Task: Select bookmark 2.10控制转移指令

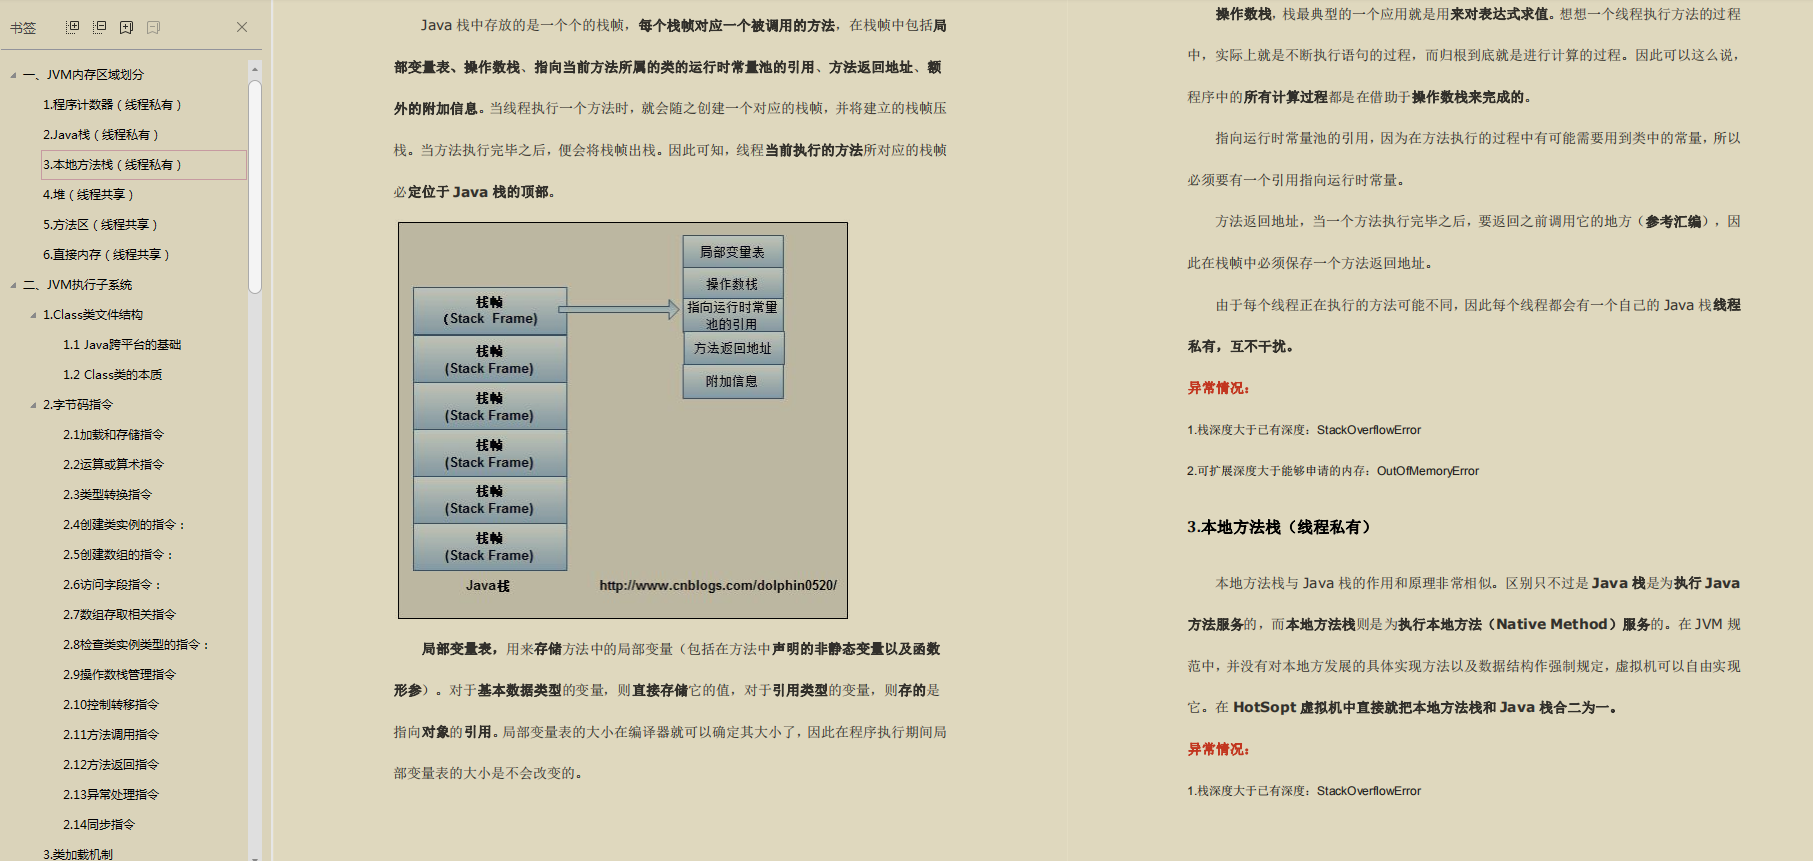Action: coord(111,705)
